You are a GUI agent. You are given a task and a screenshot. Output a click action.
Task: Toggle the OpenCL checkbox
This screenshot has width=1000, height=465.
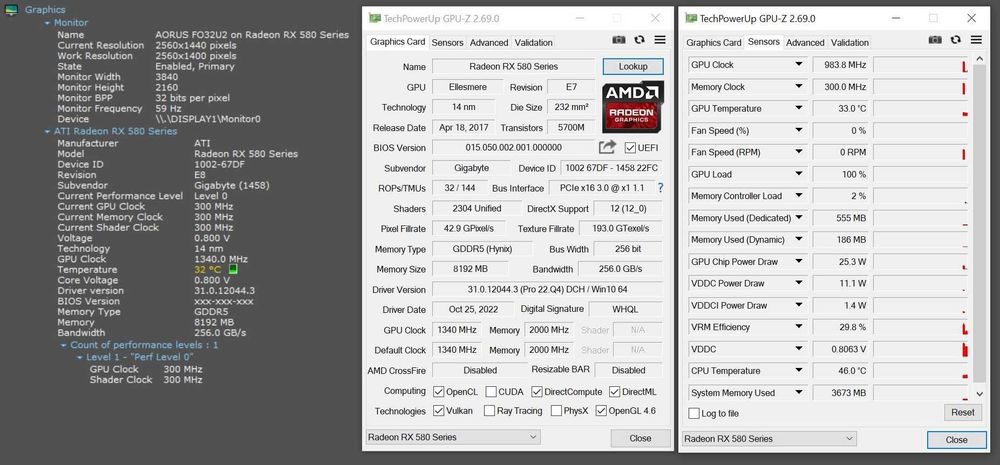coord(438,392)
